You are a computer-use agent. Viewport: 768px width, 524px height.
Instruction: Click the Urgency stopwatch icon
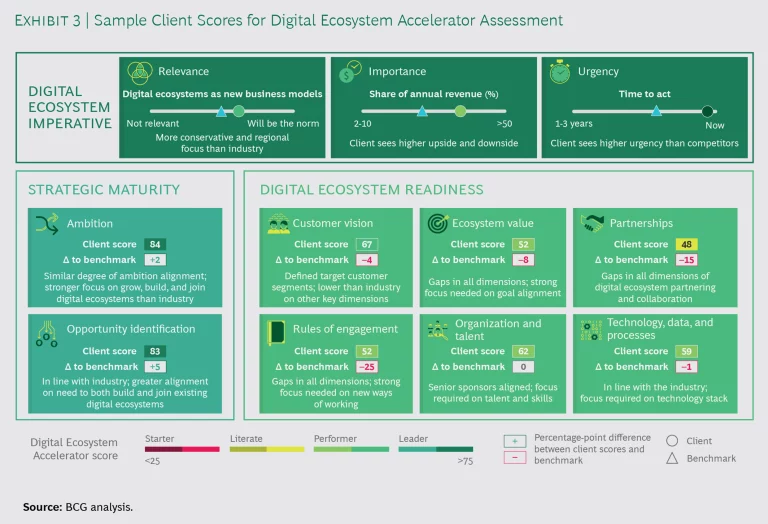(x=561, y=72)
